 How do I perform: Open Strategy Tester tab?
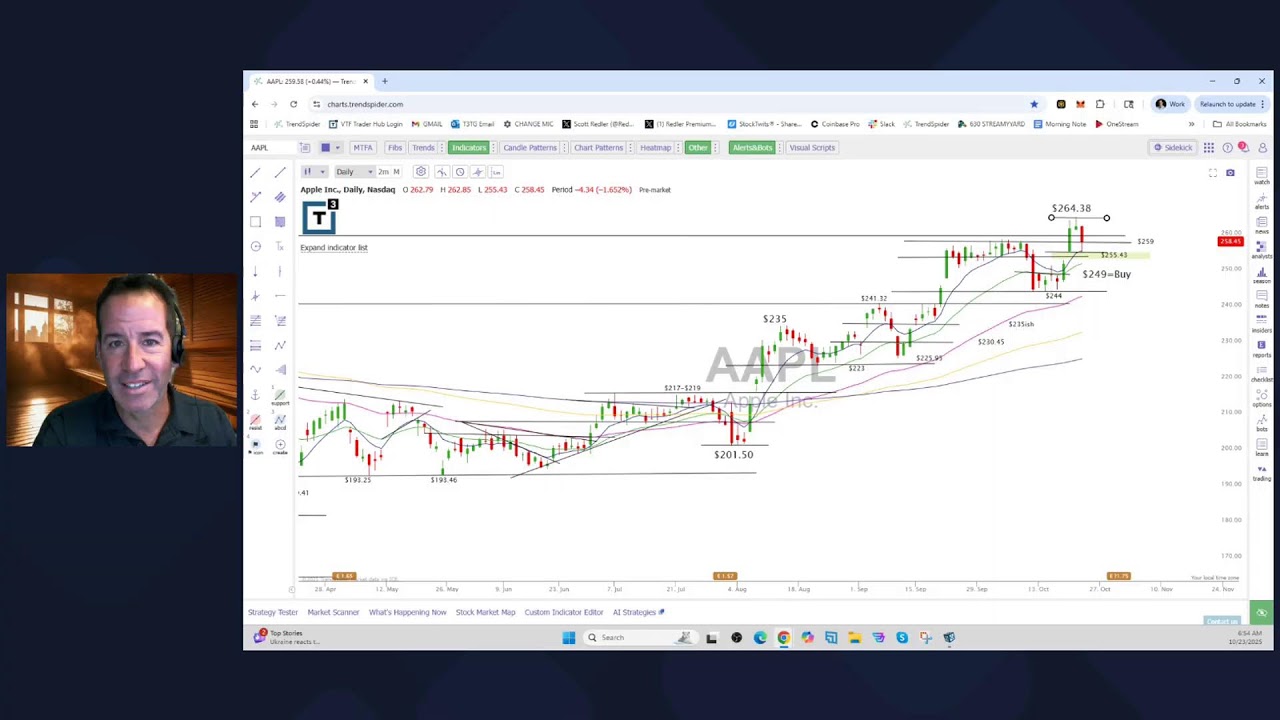coord(273,612)
